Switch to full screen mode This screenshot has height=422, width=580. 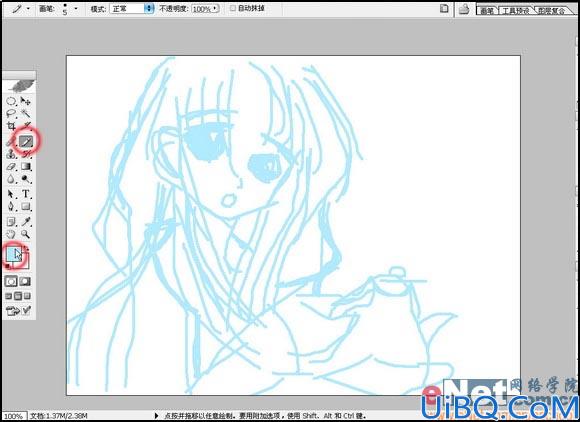27,296
